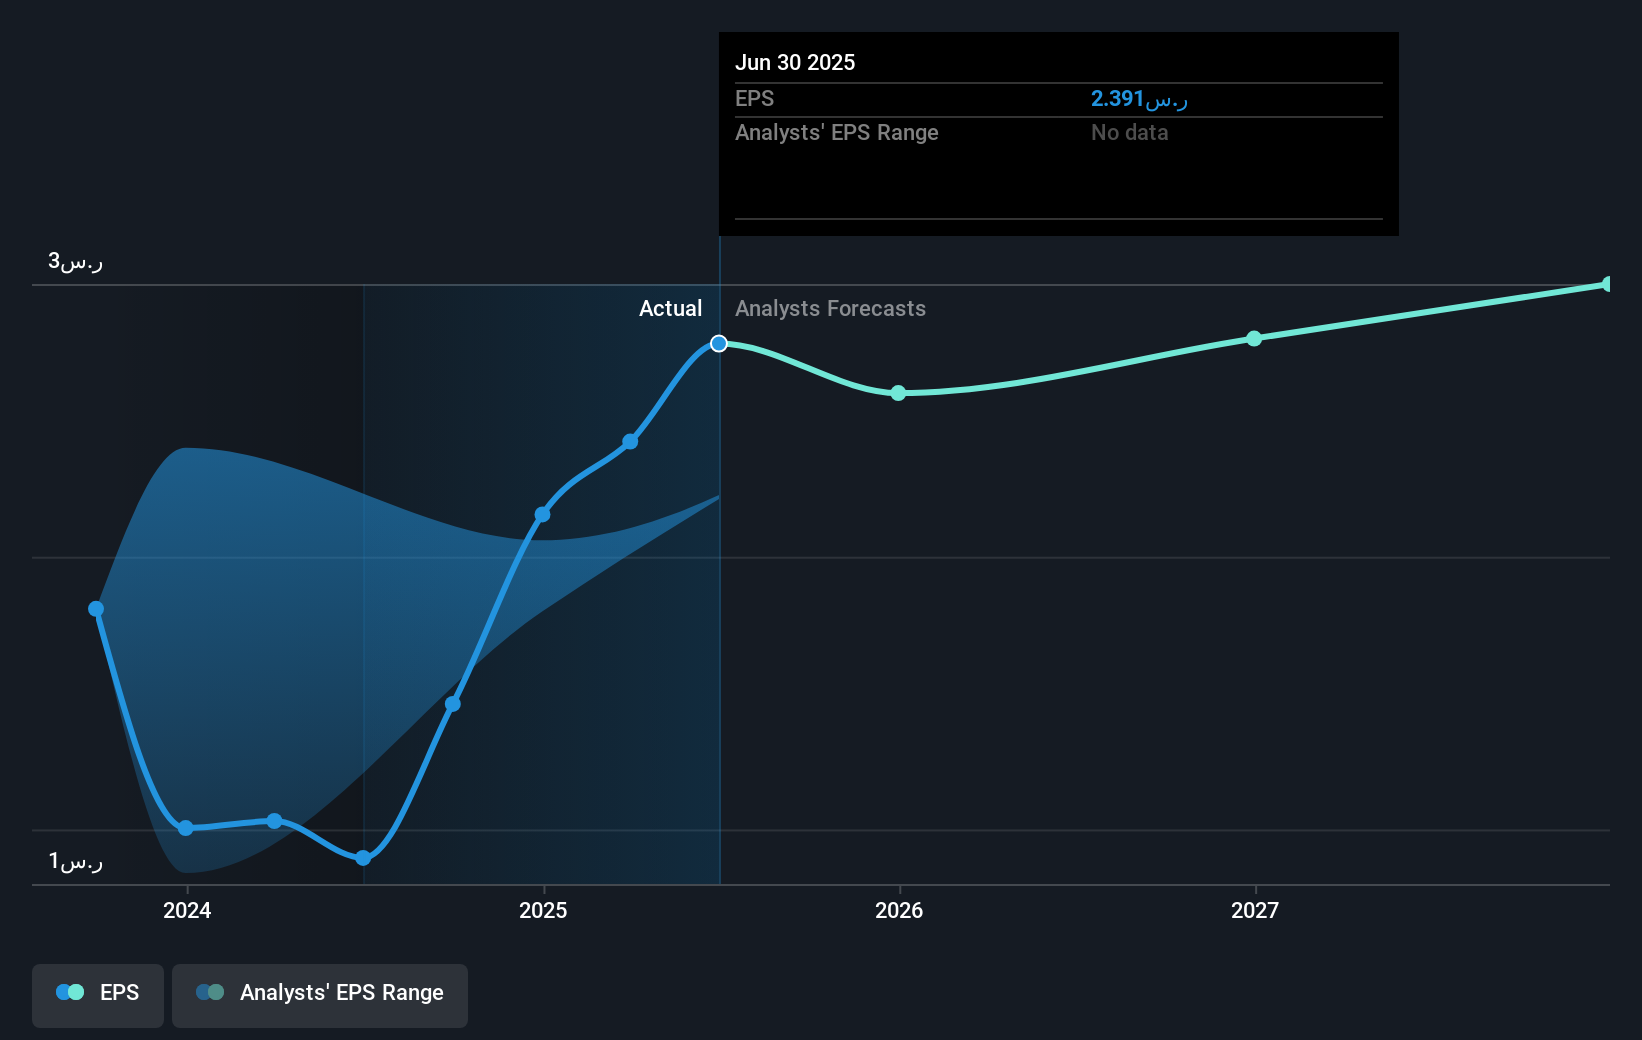Select the 2026 forecast data point
The width and height of the screenshot is (1642, 1040).
(898, 393)
